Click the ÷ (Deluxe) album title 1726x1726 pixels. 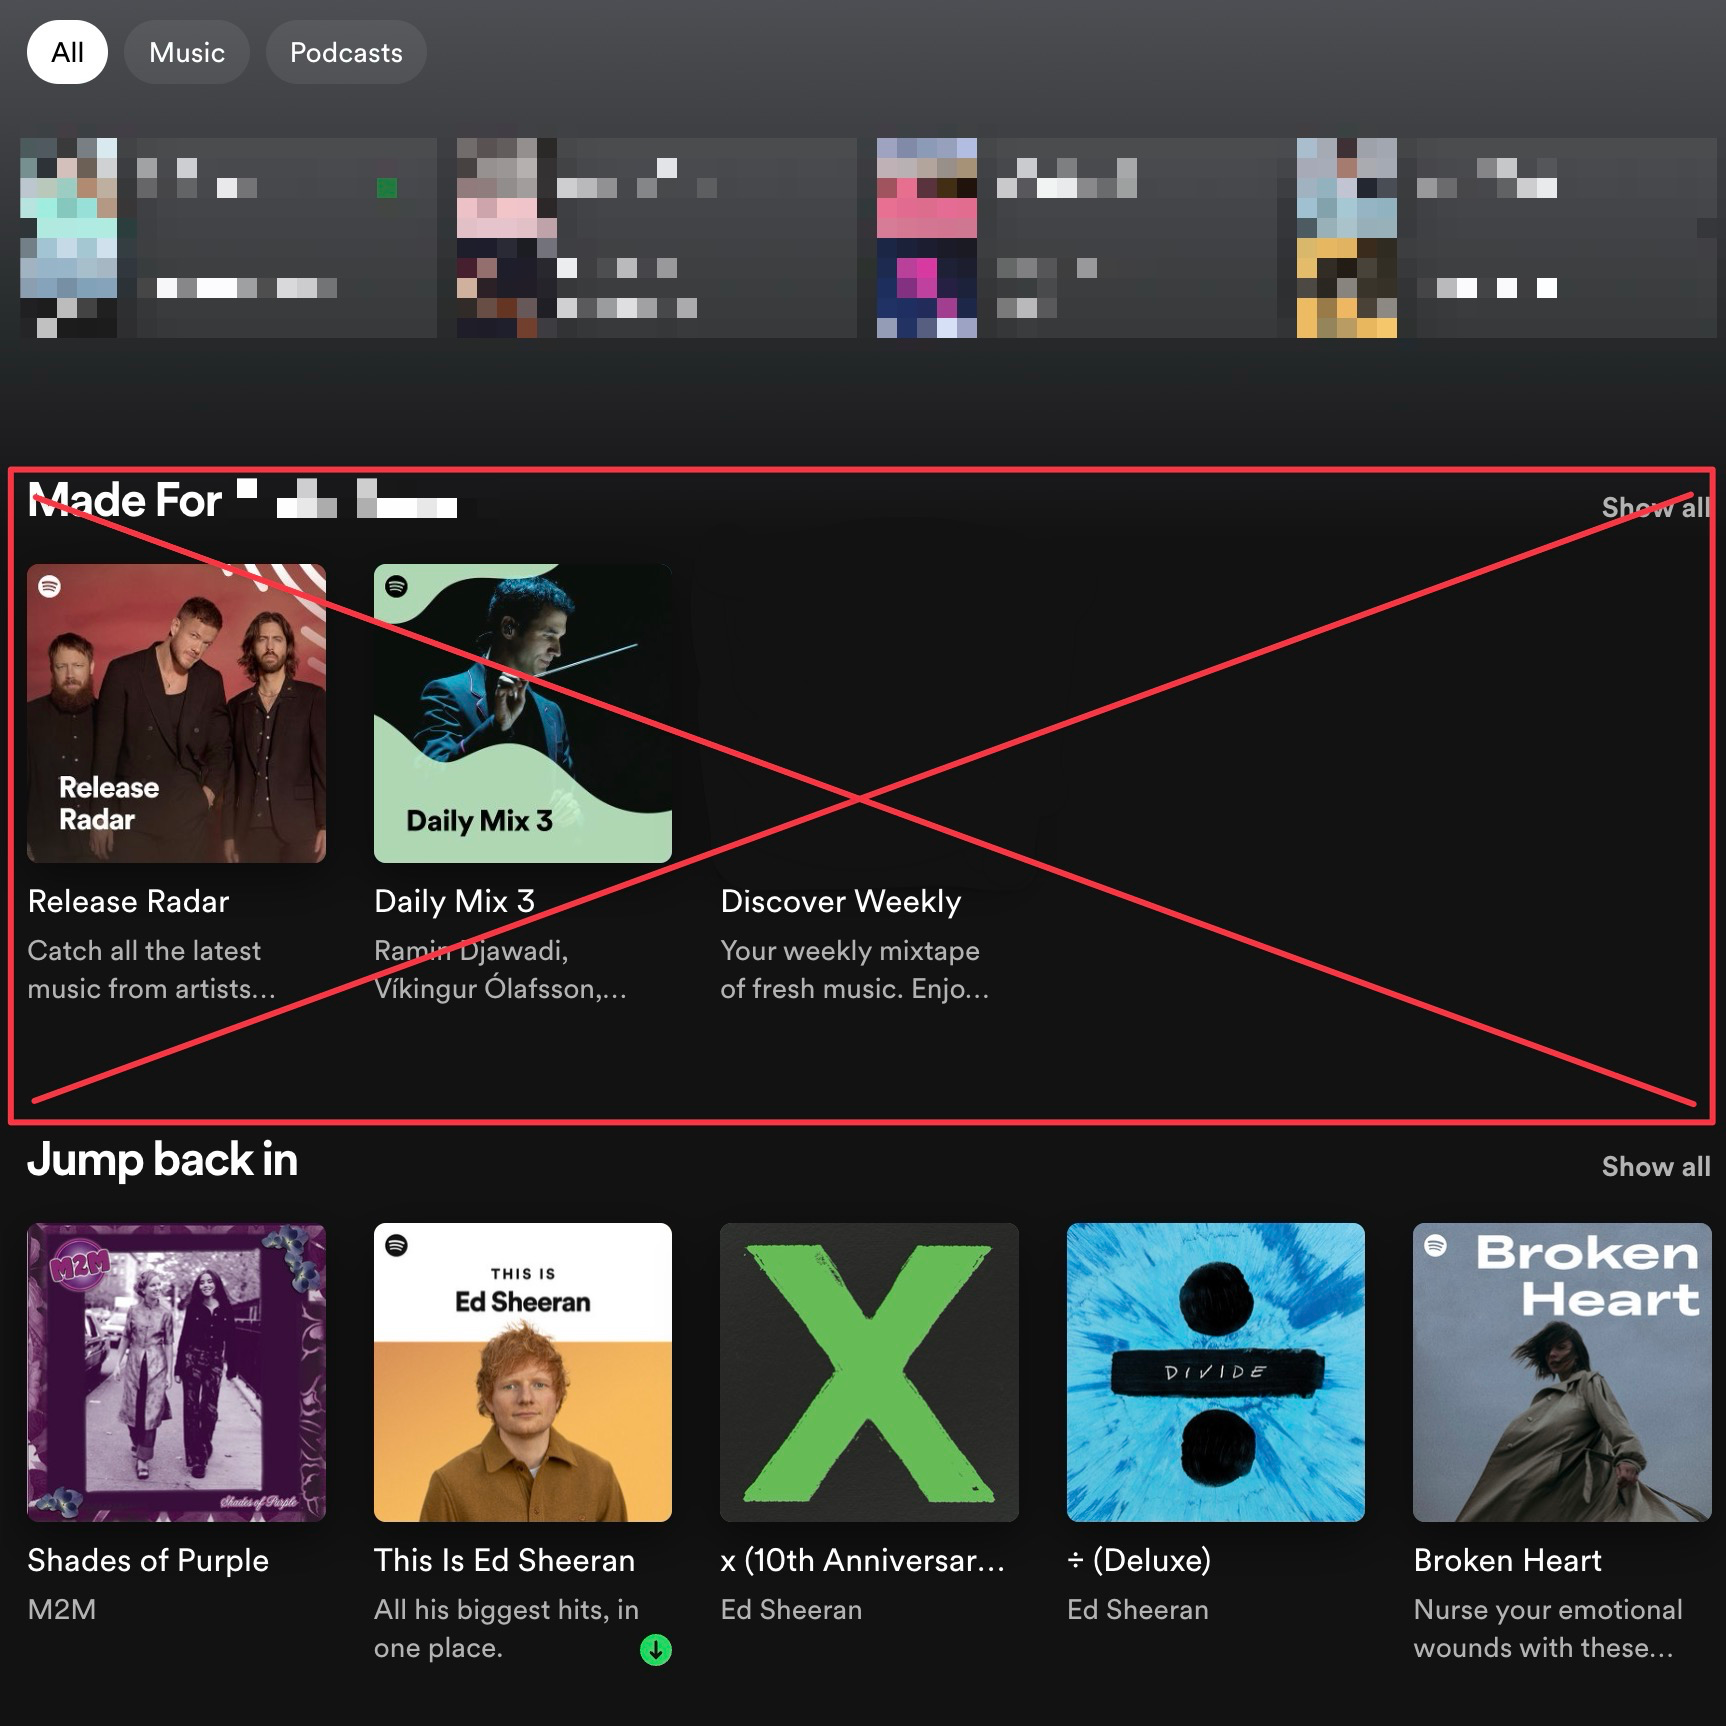point(1139,1560)
